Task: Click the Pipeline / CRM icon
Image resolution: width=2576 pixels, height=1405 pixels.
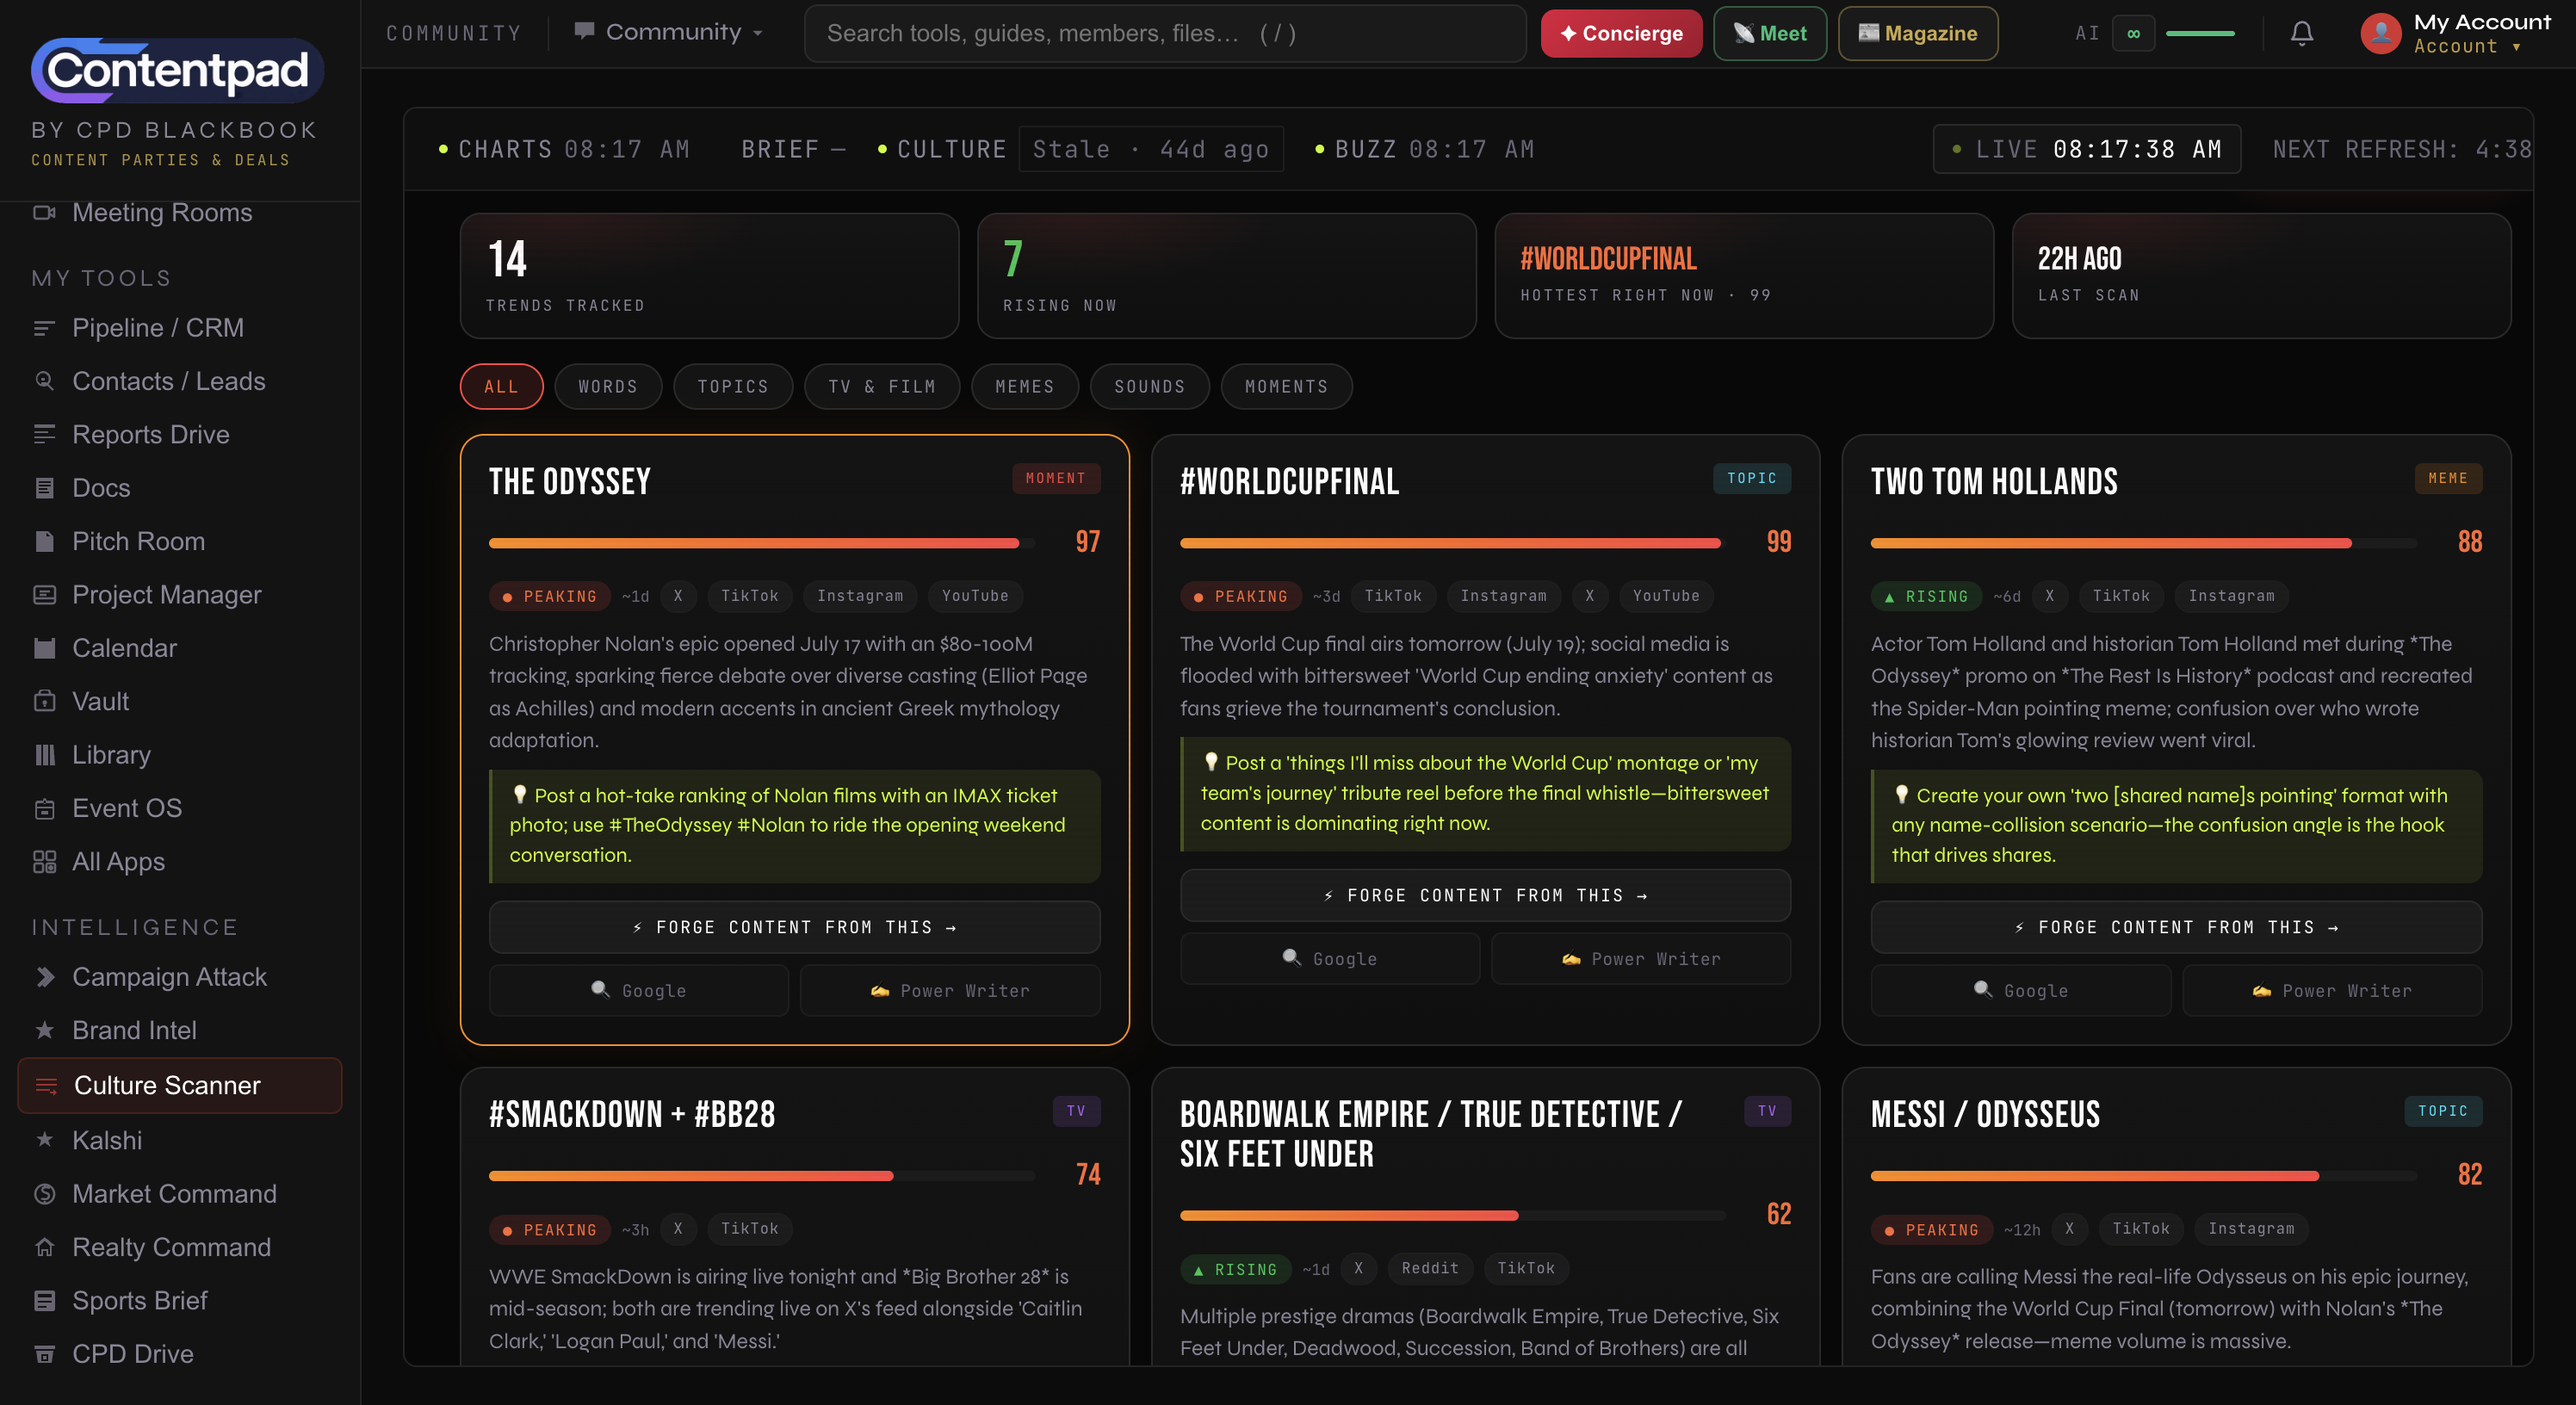Action: tap(44, 328)
